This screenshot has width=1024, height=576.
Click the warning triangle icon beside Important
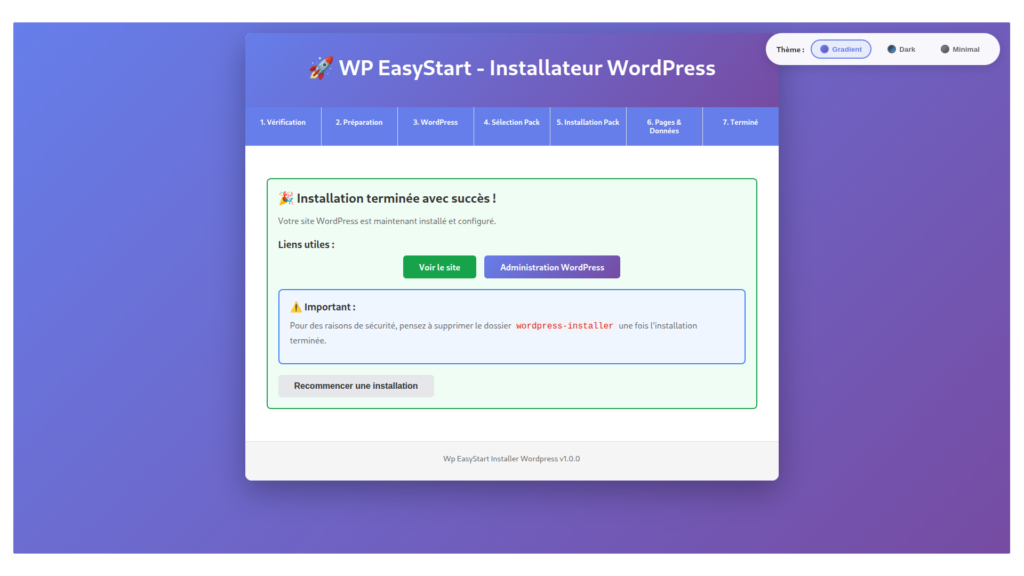click(x=296, y=307)
